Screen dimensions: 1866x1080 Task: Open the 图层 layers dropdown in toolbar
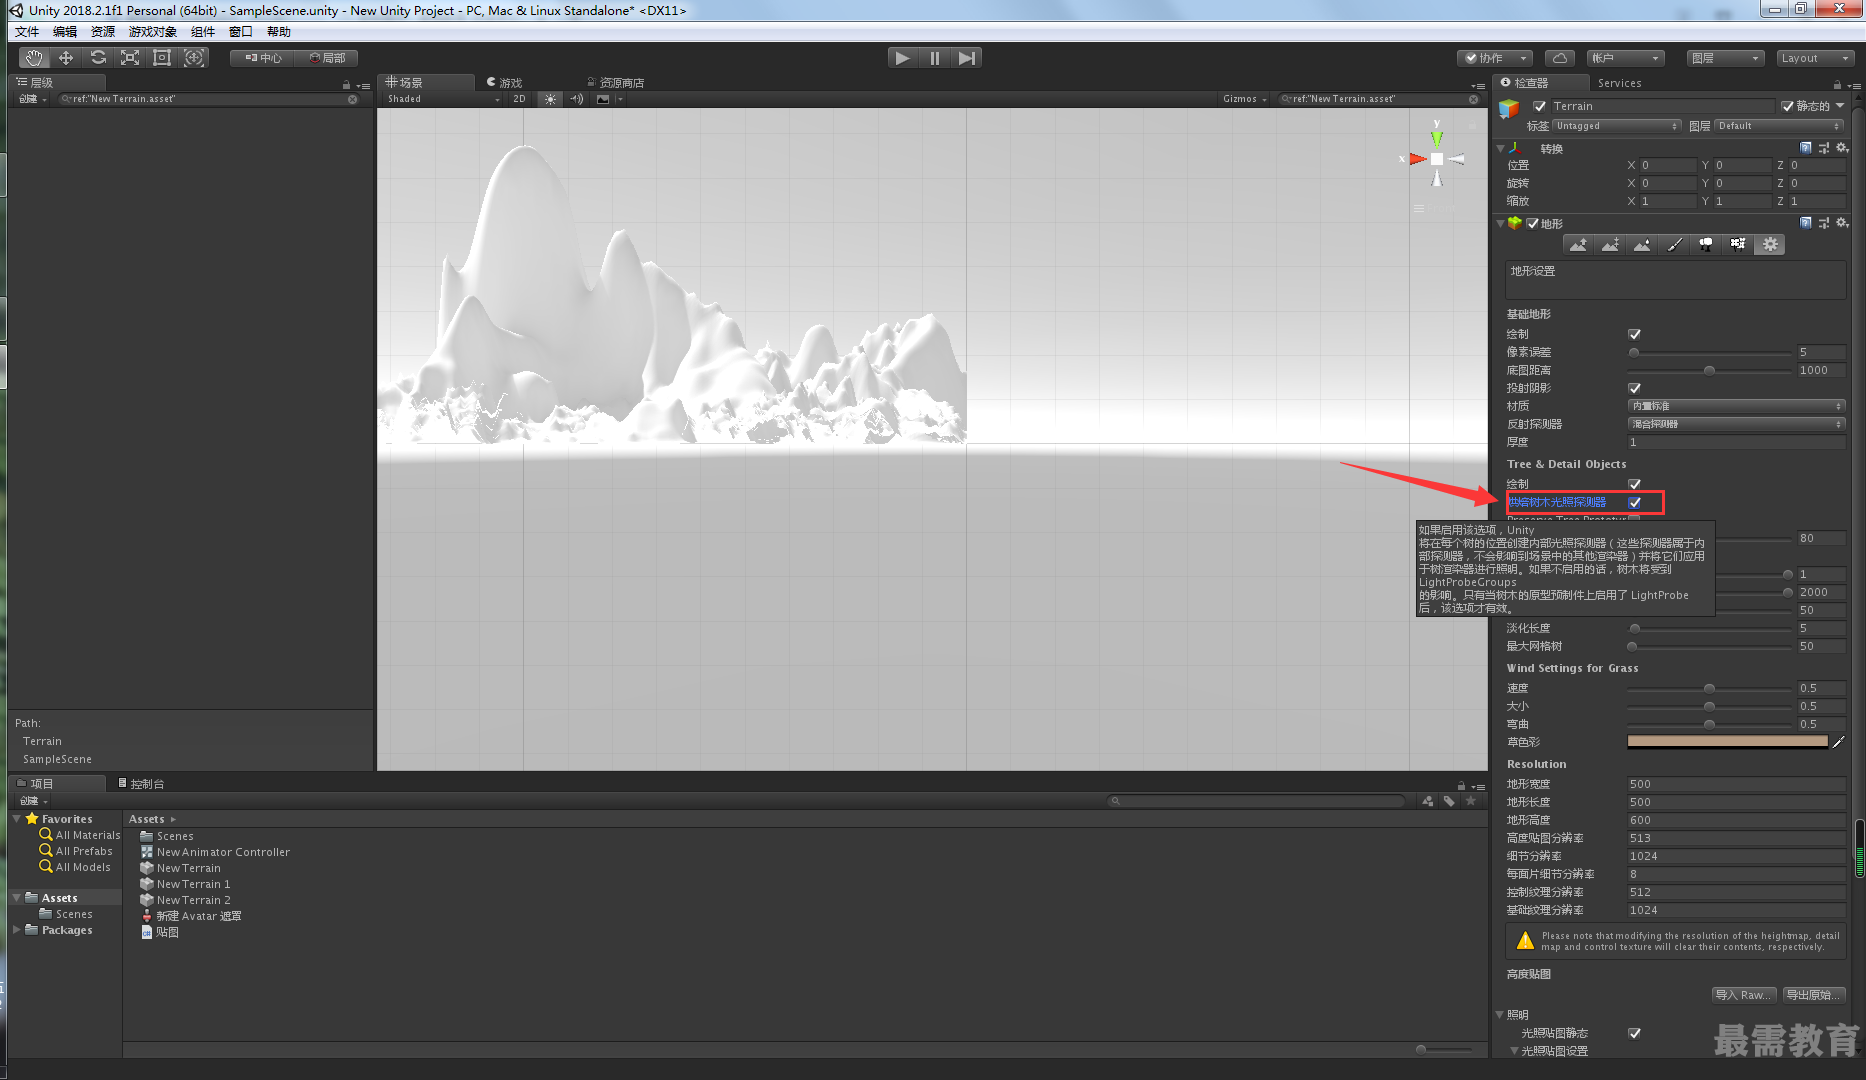1724,58
